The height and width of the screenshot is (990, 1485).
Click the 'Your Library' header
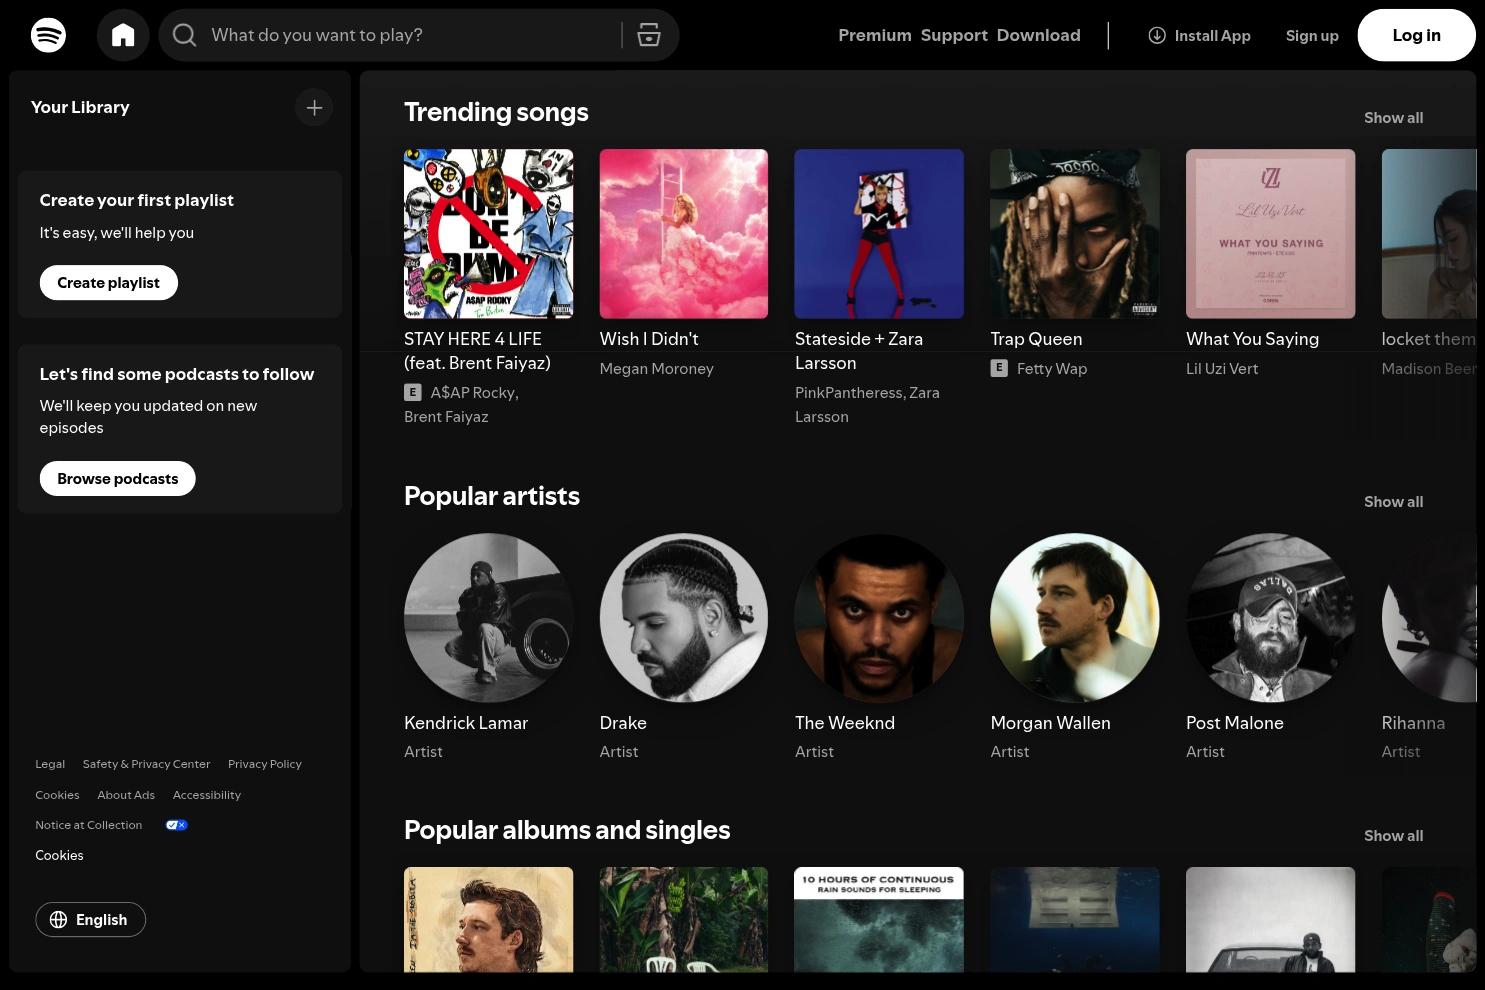click(80, 107)
